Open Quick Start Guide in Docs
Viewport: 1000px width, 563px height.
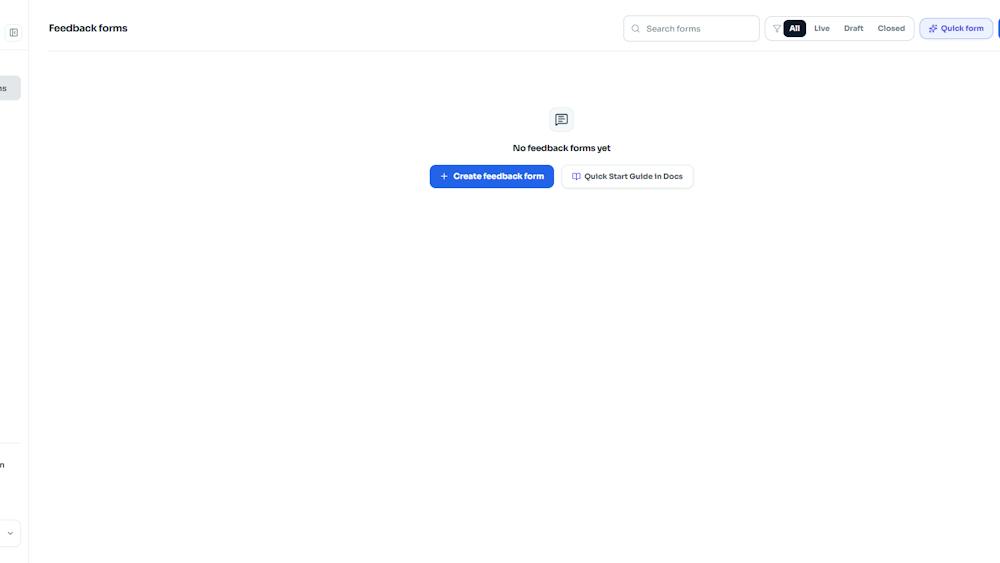click(628, 177)
